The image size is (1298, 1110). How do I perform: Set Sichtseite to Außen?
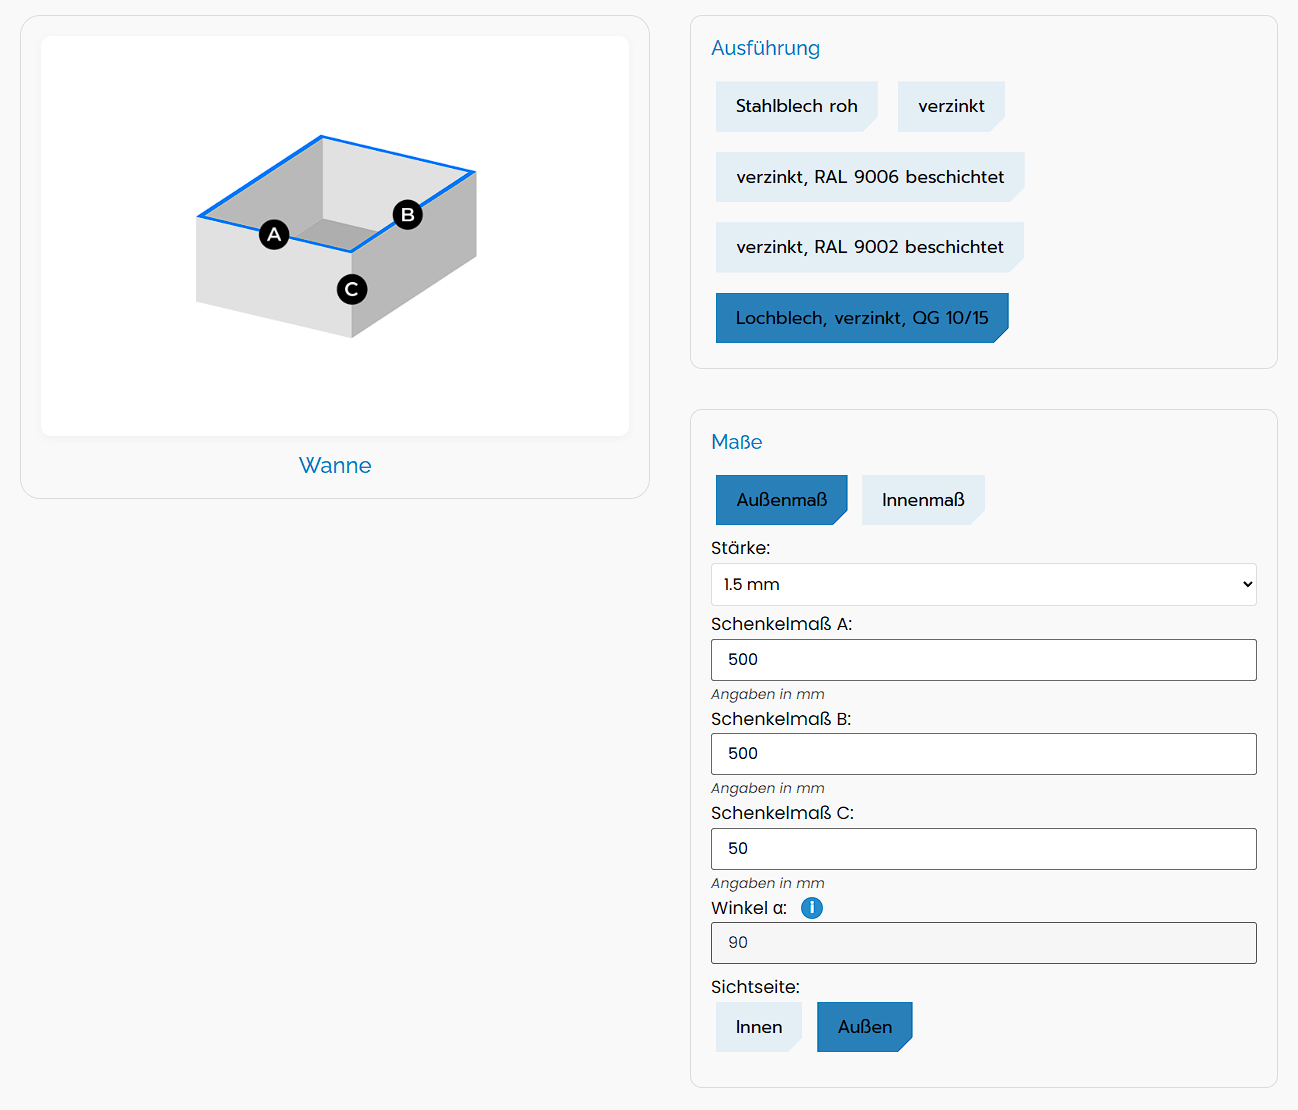[x=864, y=1027]
